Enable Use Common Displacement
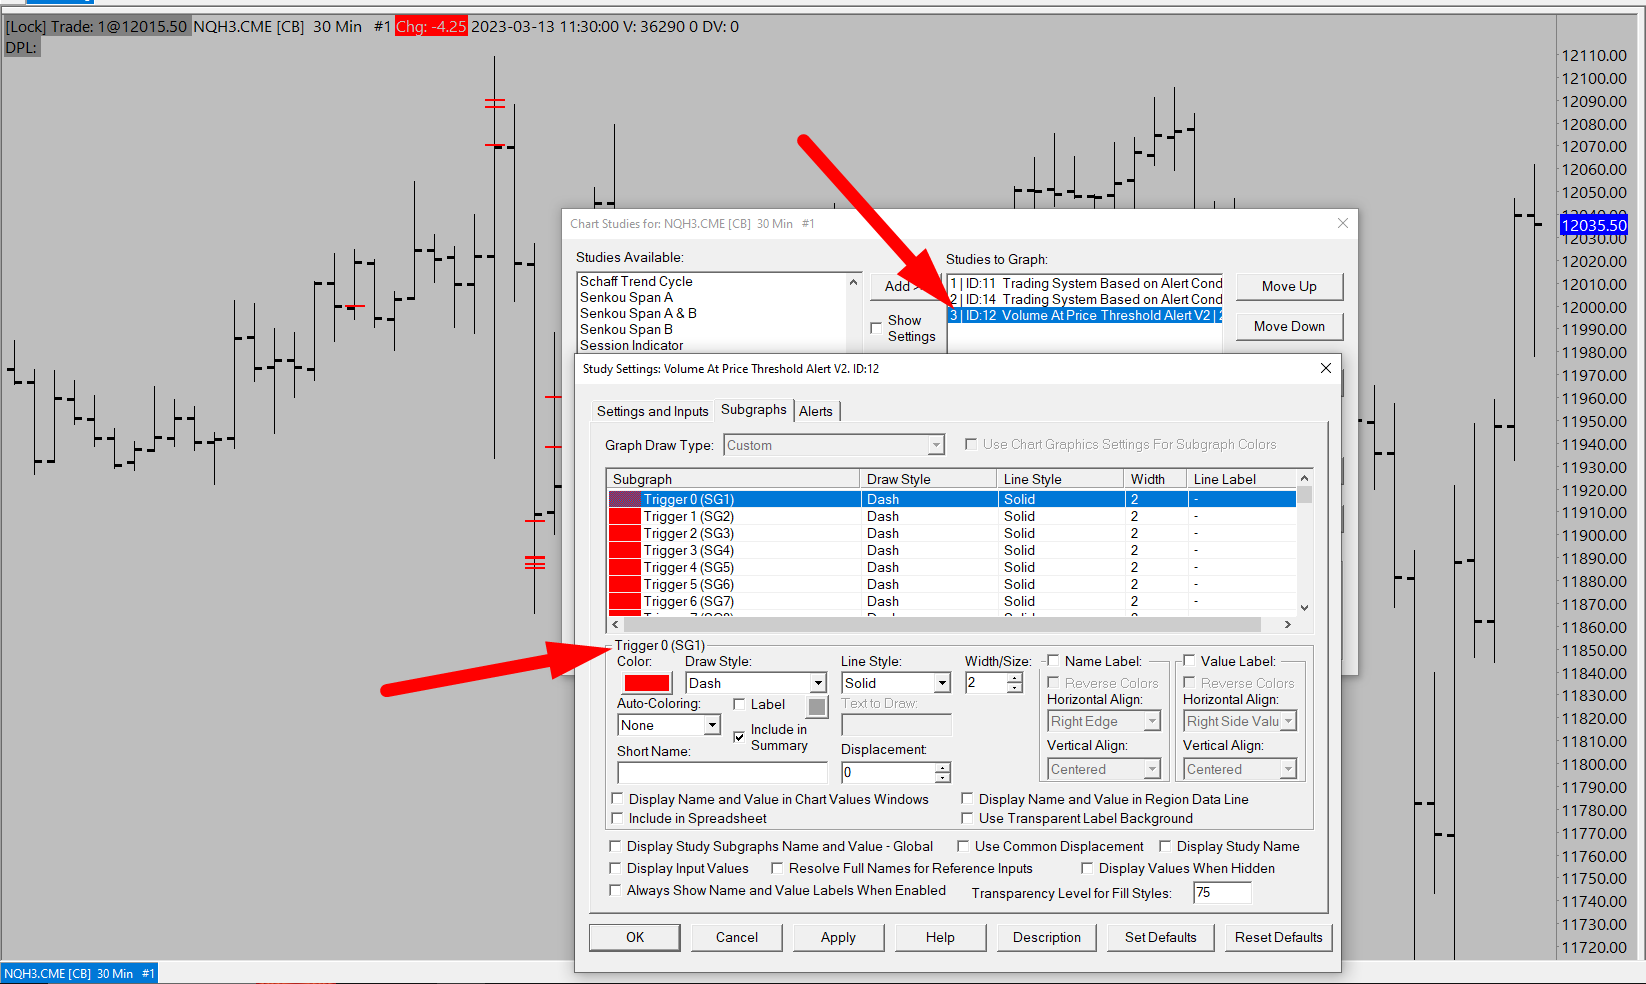The width and height of the screenshot is (1646, 984). (x=963, y=846)
